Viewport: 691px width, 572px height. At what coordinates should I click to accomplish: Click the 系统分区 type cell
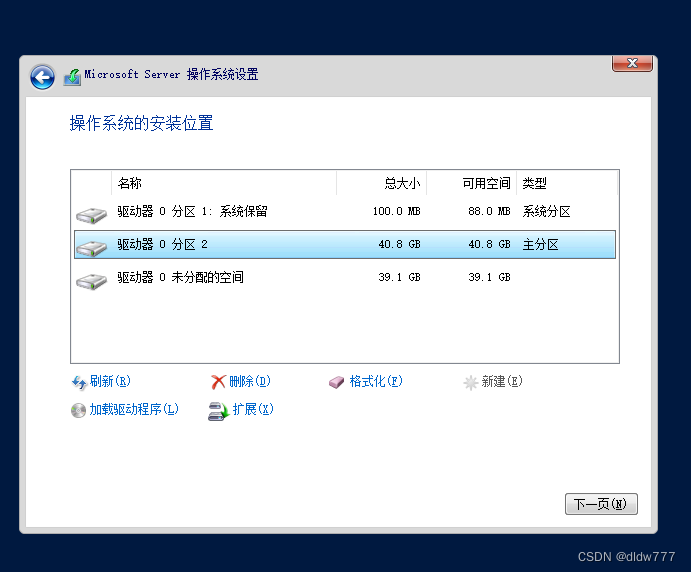pyautogui.click(x=546, y=212)
